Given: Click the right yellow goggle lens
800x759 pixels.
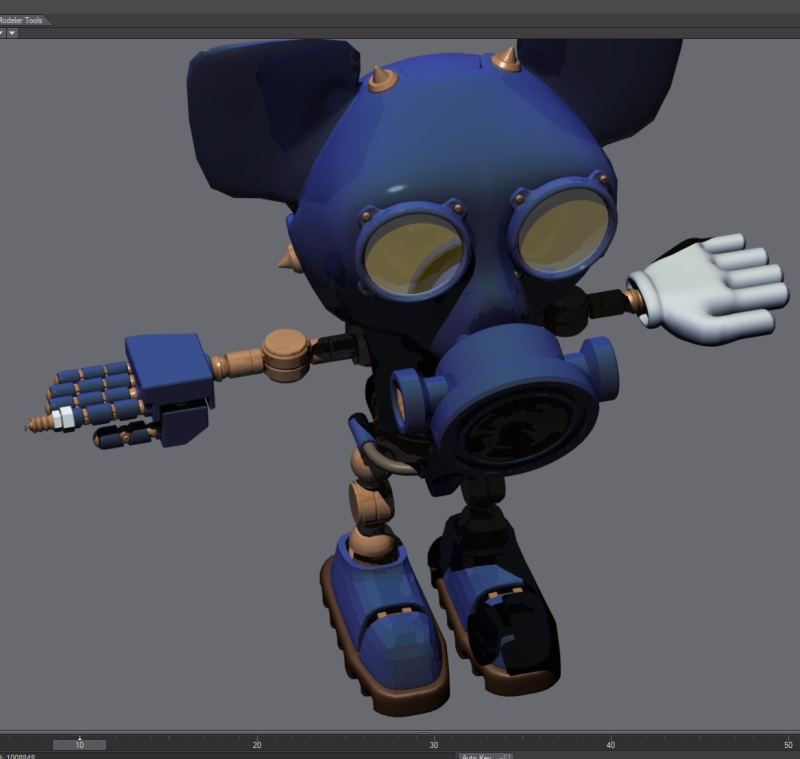Looking at the screenshot, I should click(563, 233).
